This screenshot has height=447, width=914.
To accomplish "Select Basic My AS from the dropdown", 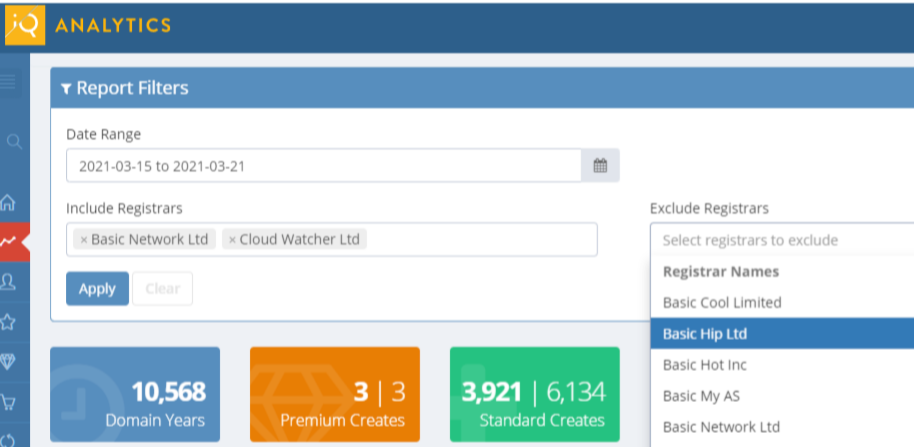I will pyautogui.click(x=782, y=396).
